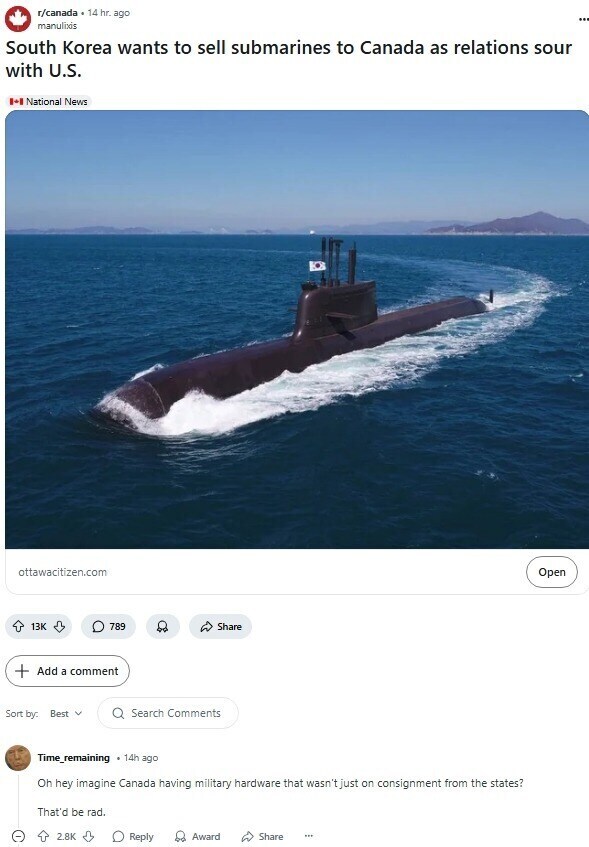Screen dimensions: 589x847
Task: Open the submarine image thumbnail
Action: click(297, 330)
